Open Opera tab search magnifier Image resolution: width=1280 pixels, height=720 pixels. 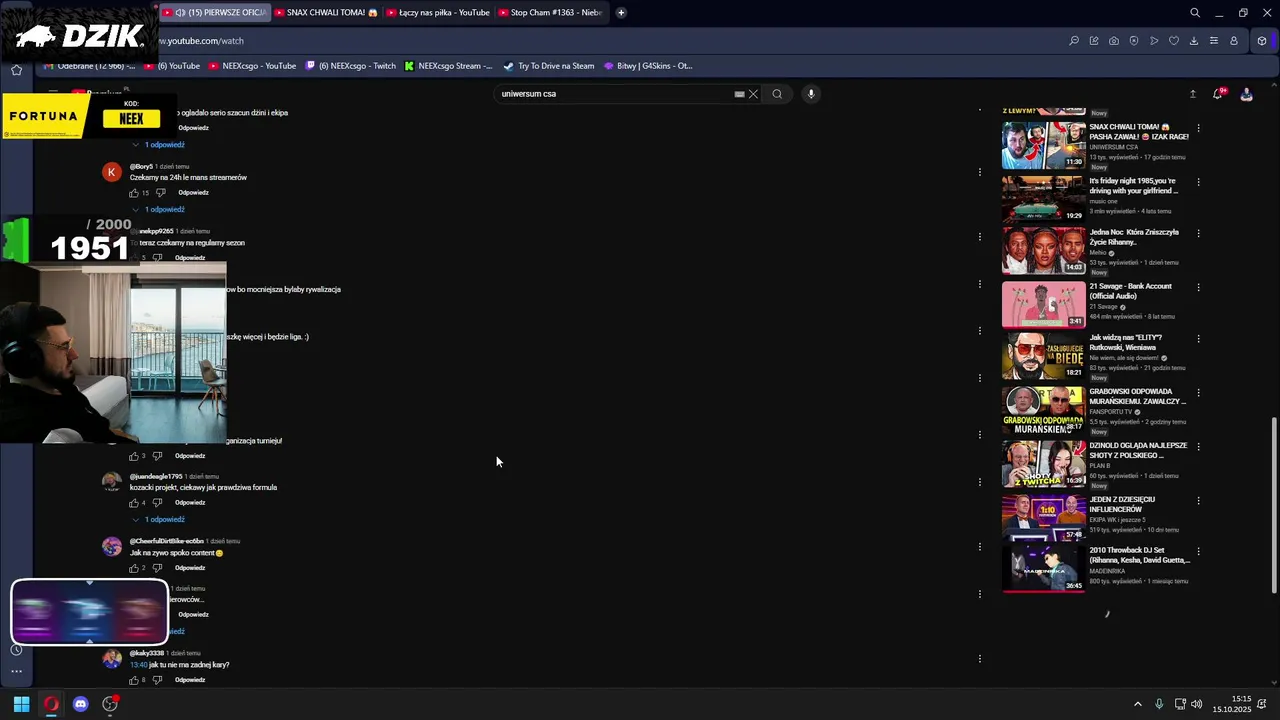(1195, 13)
